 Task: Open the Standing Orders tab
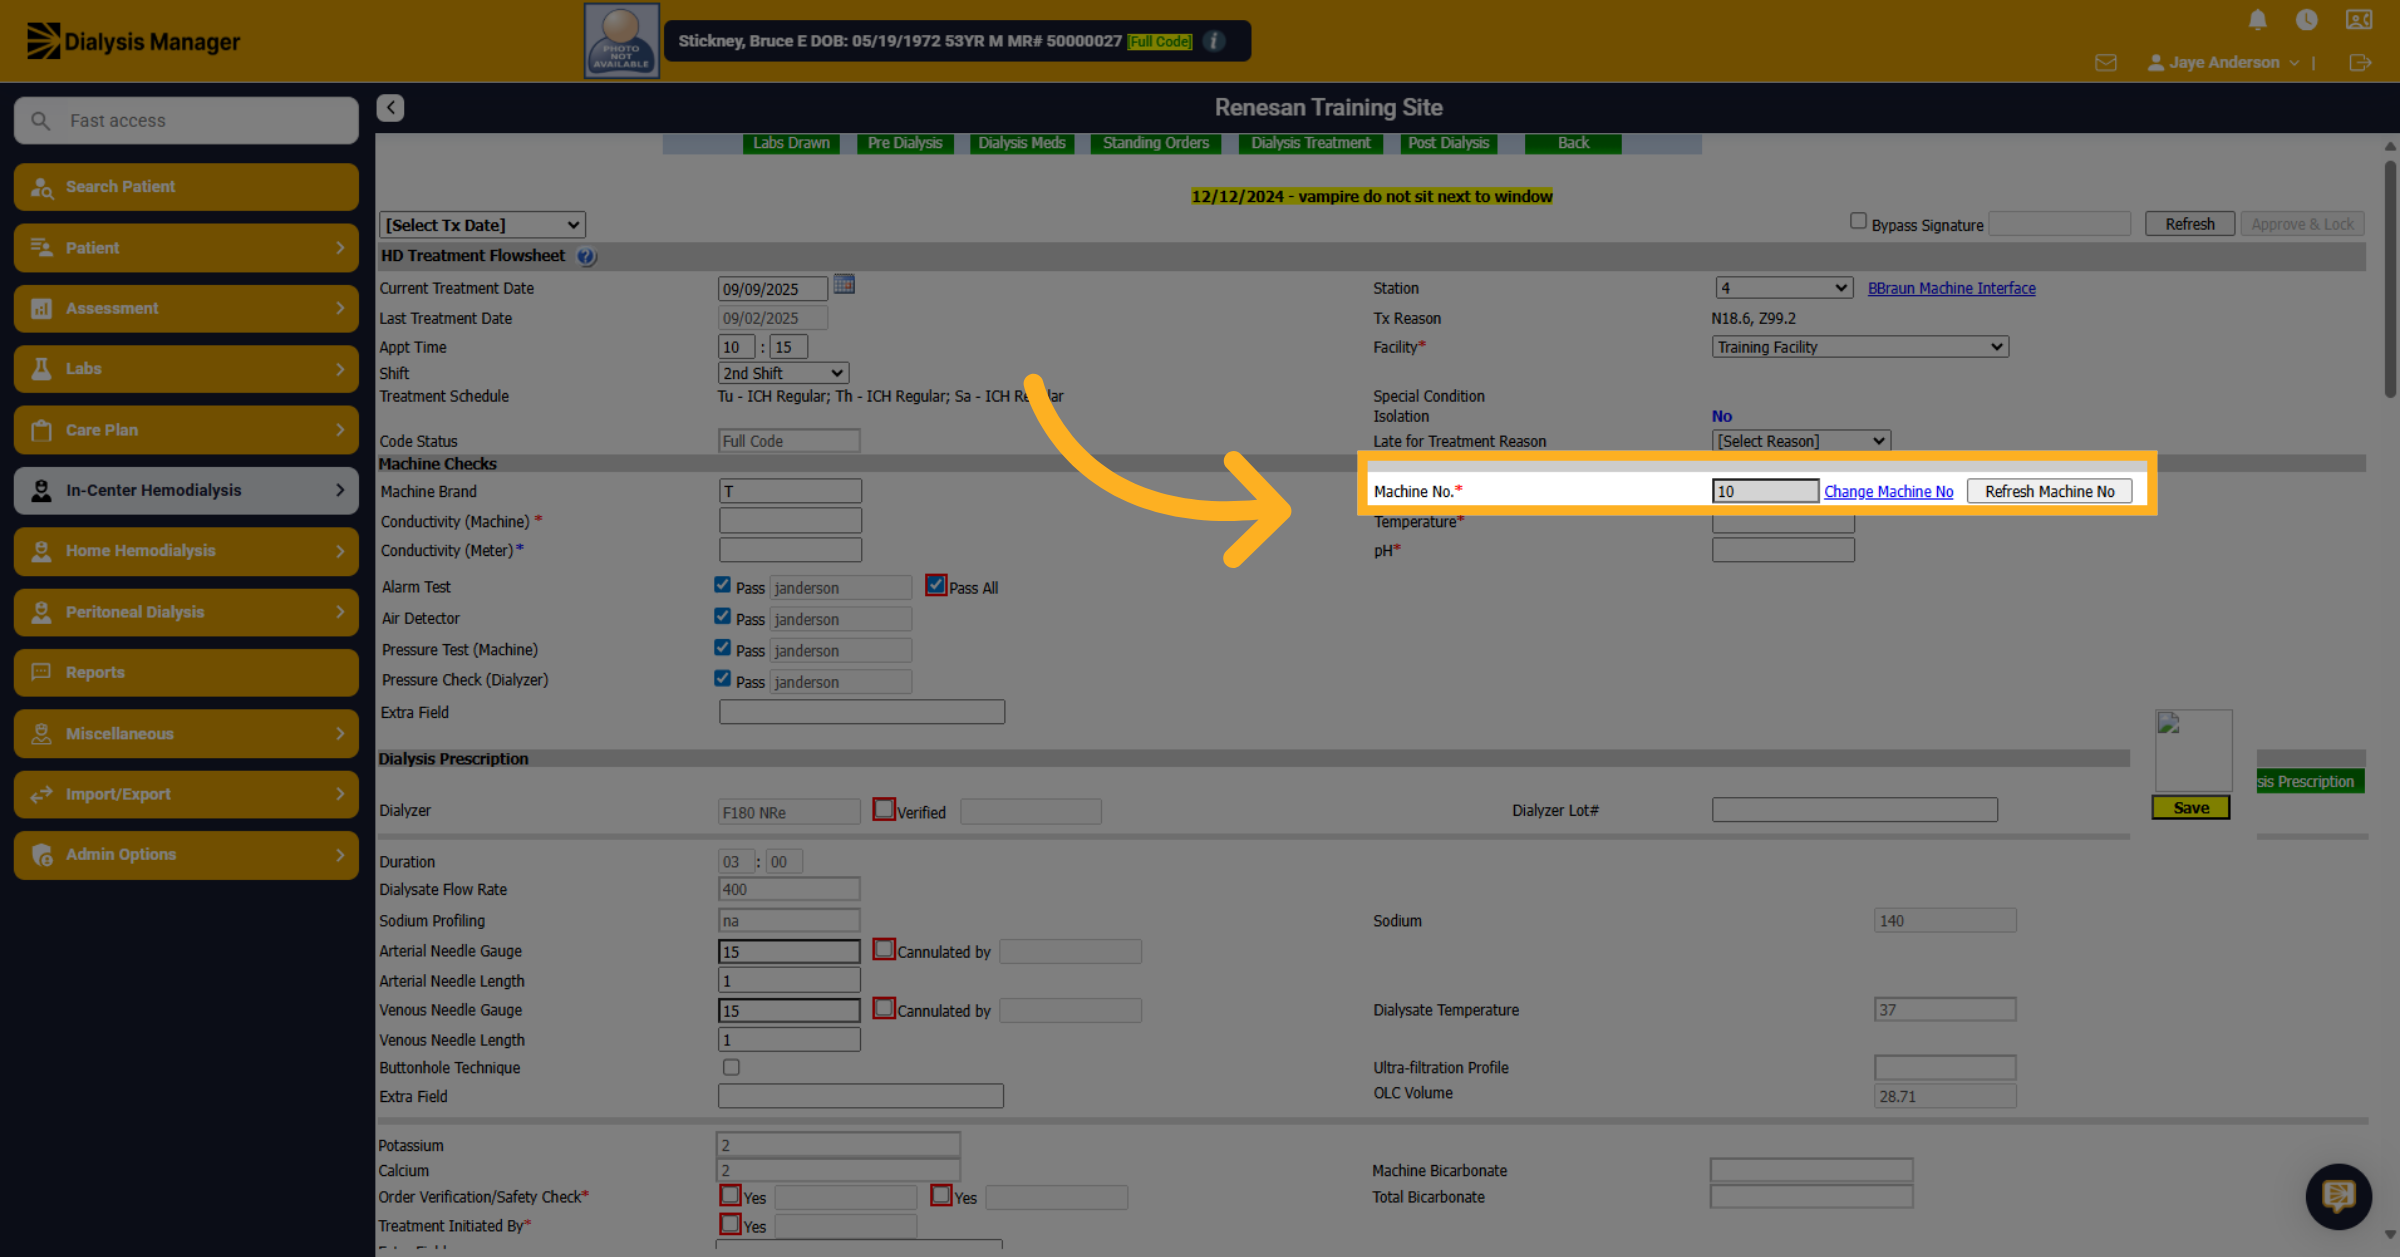(1156, 143)
